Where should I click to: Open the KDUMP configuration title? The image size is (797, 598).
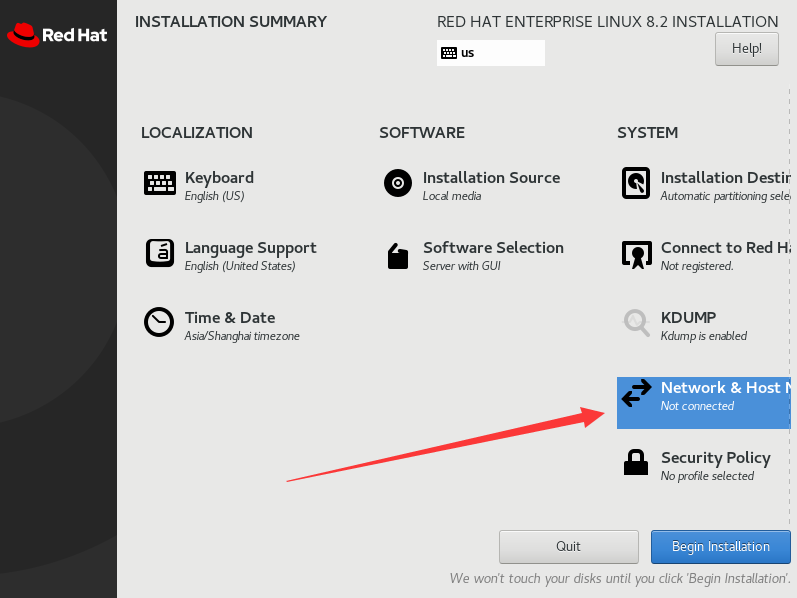point(688,318)
